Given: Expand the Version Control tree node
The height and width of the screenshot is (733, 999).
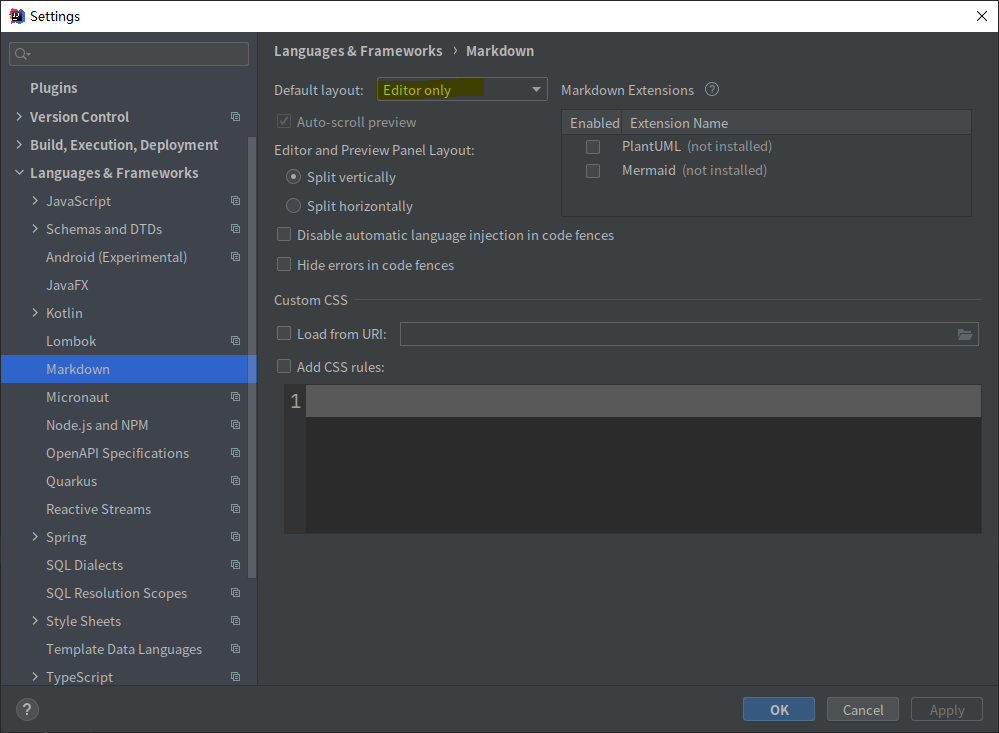Looking at the screenshot, I should 19,117.
